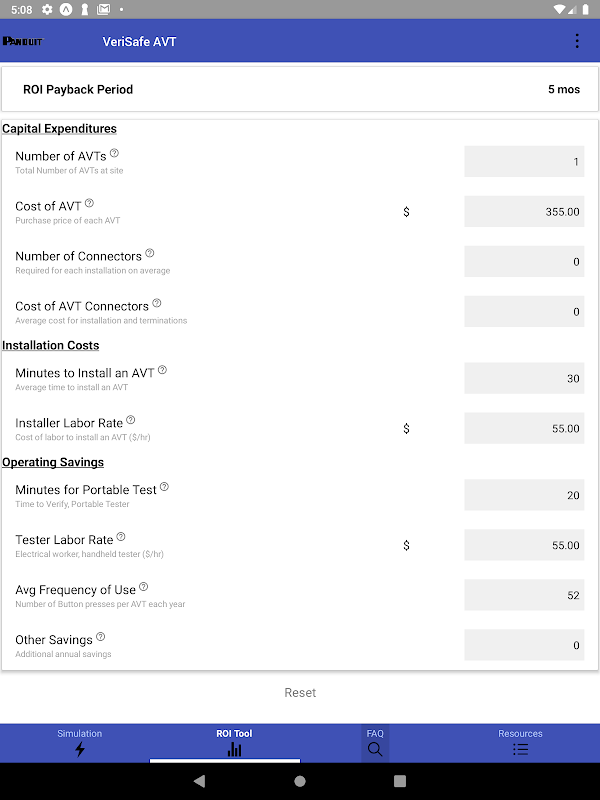Focus the Avg Frequency of Use field
Screen dimensions: 600x800
(524, 596)
